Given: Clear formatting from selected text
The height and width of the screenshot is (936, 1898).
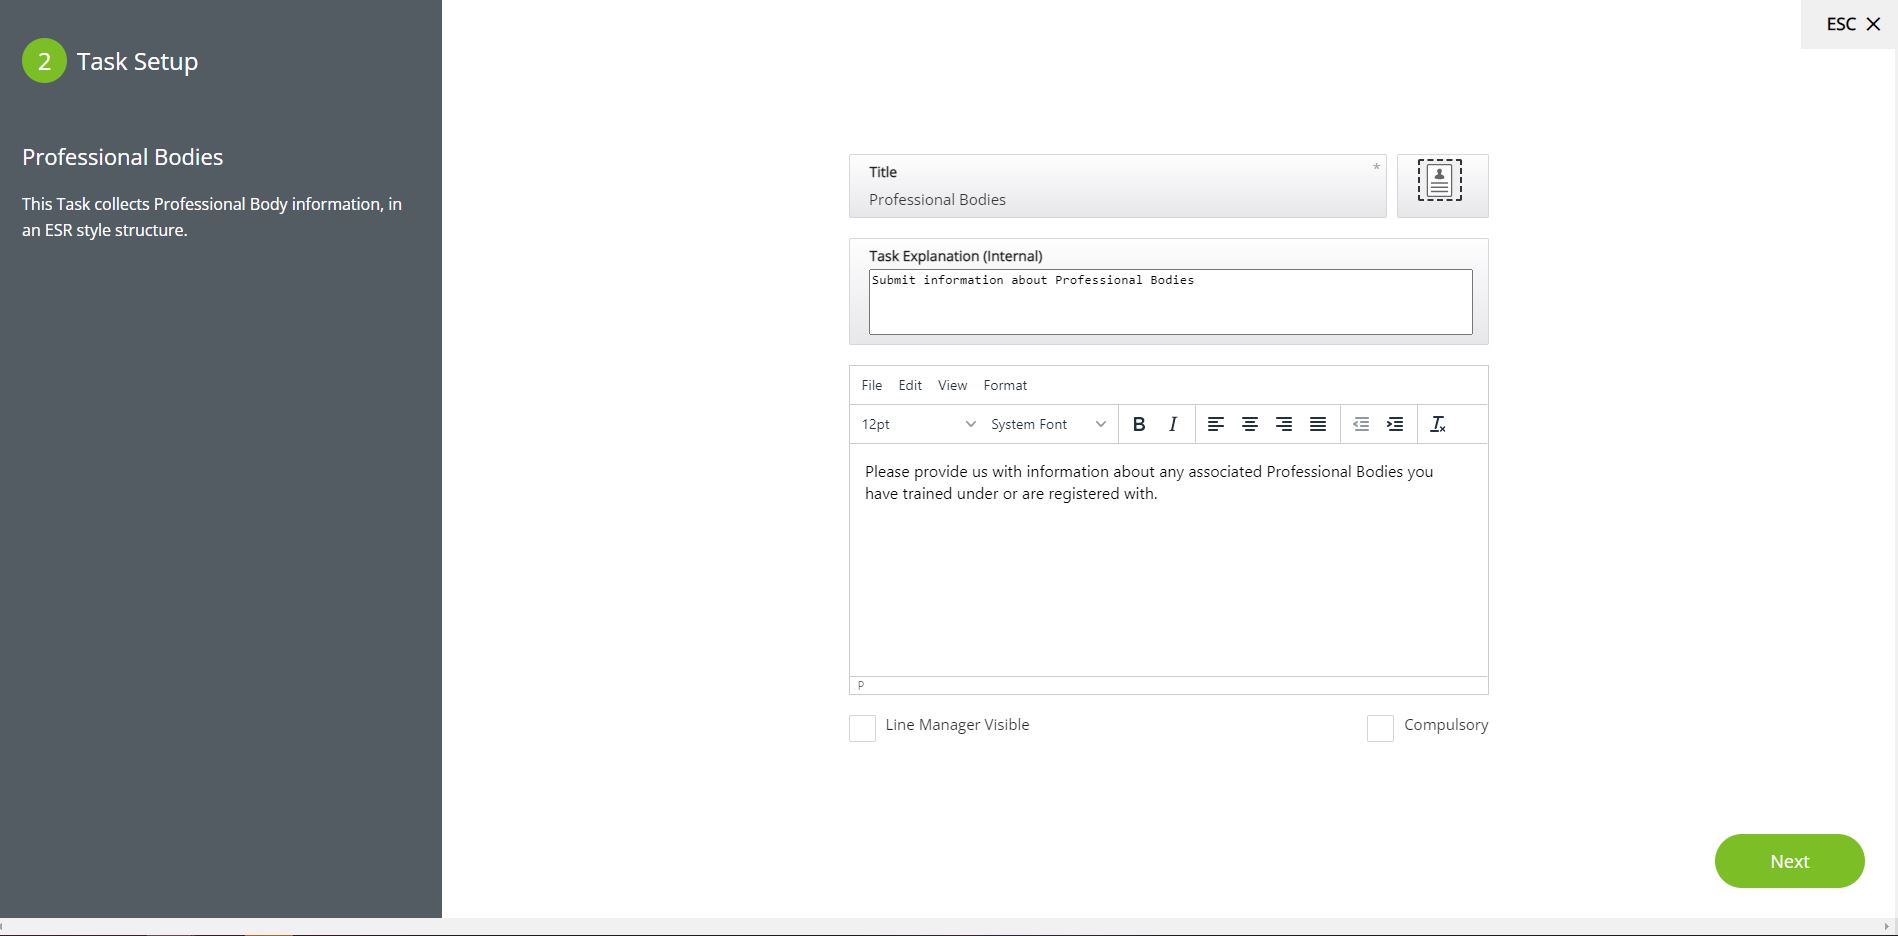Looking at the screenshot, I should [x=1438, y=424].
